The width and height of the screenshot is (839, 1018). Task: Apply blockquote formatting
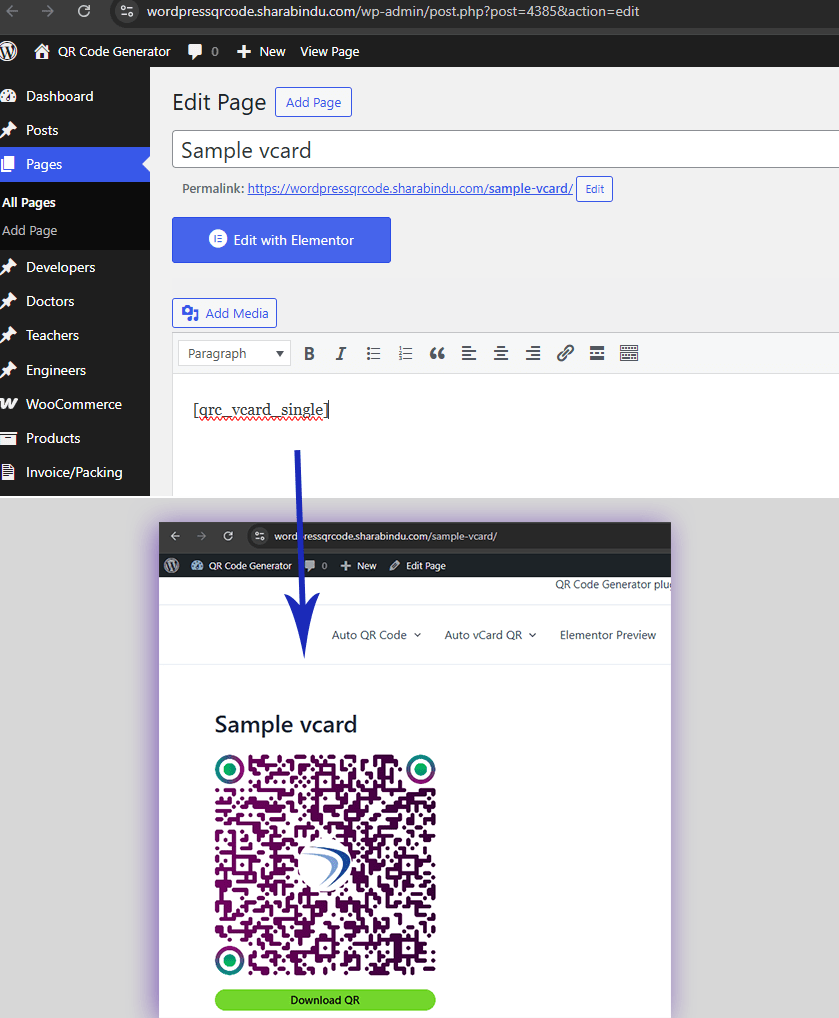coord(437,354)
